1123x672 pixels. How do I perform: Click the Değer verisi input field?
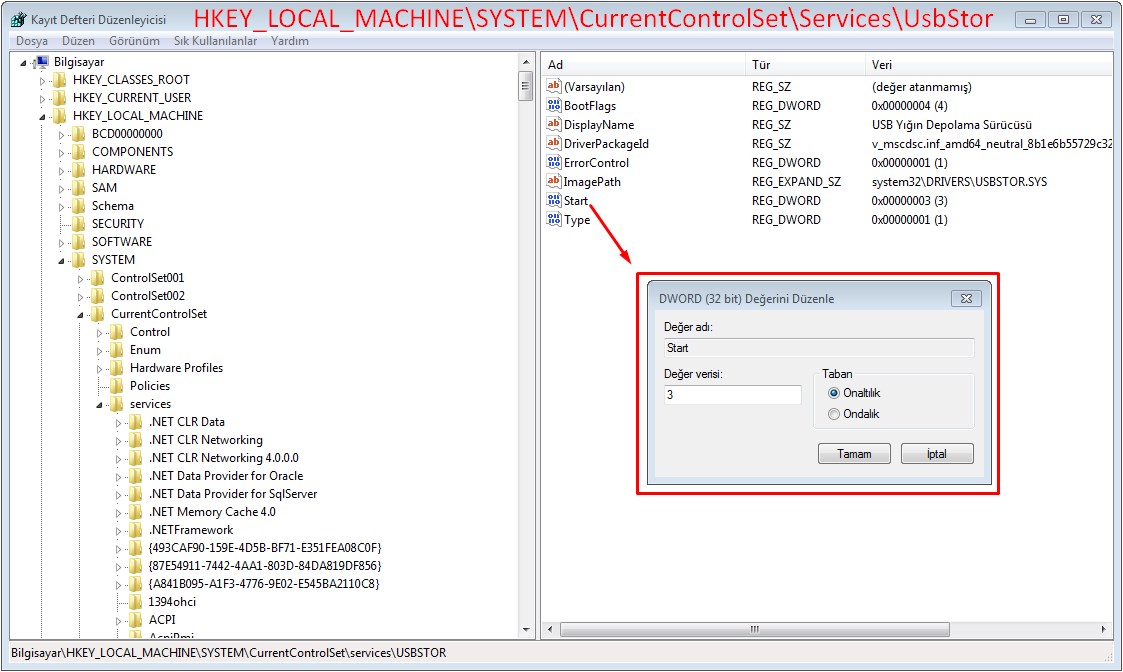coord(732,395)
